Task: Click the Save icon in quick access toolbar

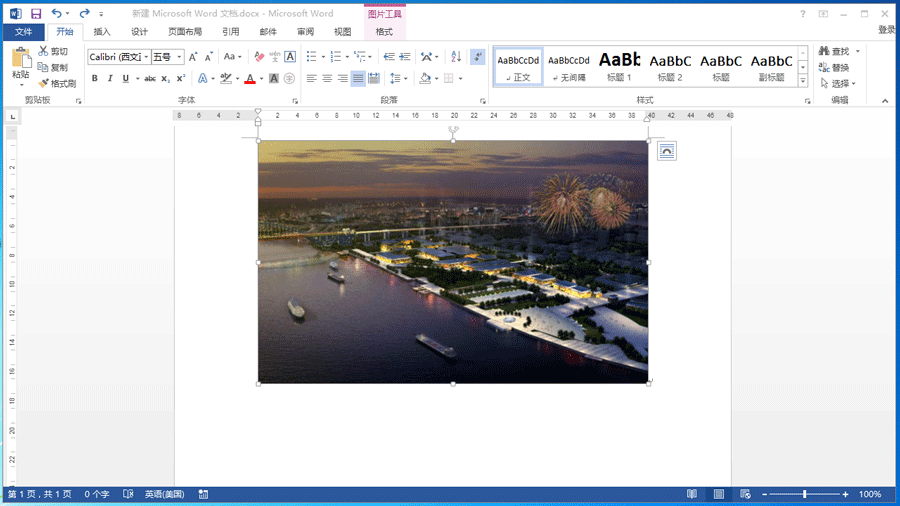Action: pos(36,14)
